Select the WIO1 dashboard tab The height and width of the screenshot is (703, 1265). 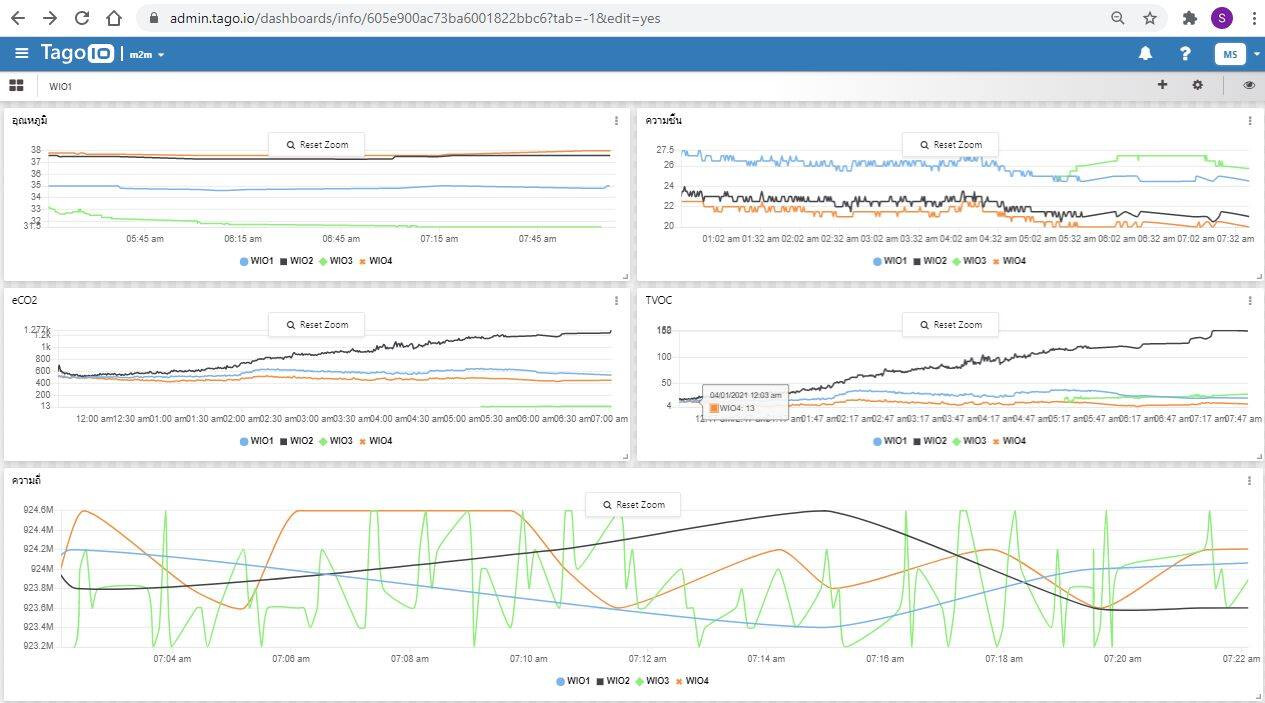pos(60,87)
